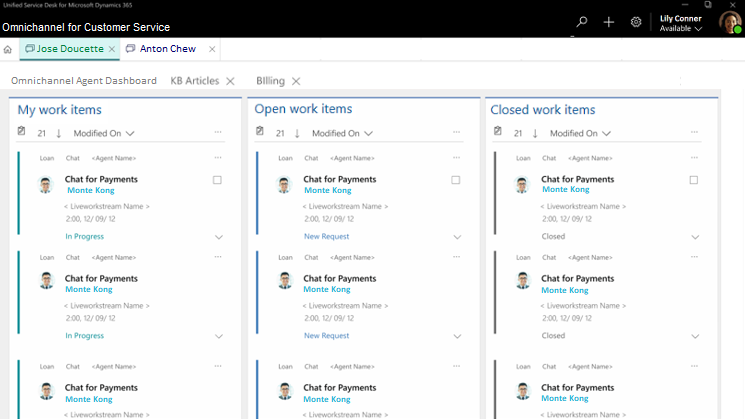Viewport: 745px width, 419px height.
Task: Open the Billing tab
Action: [x=270, y=81]
